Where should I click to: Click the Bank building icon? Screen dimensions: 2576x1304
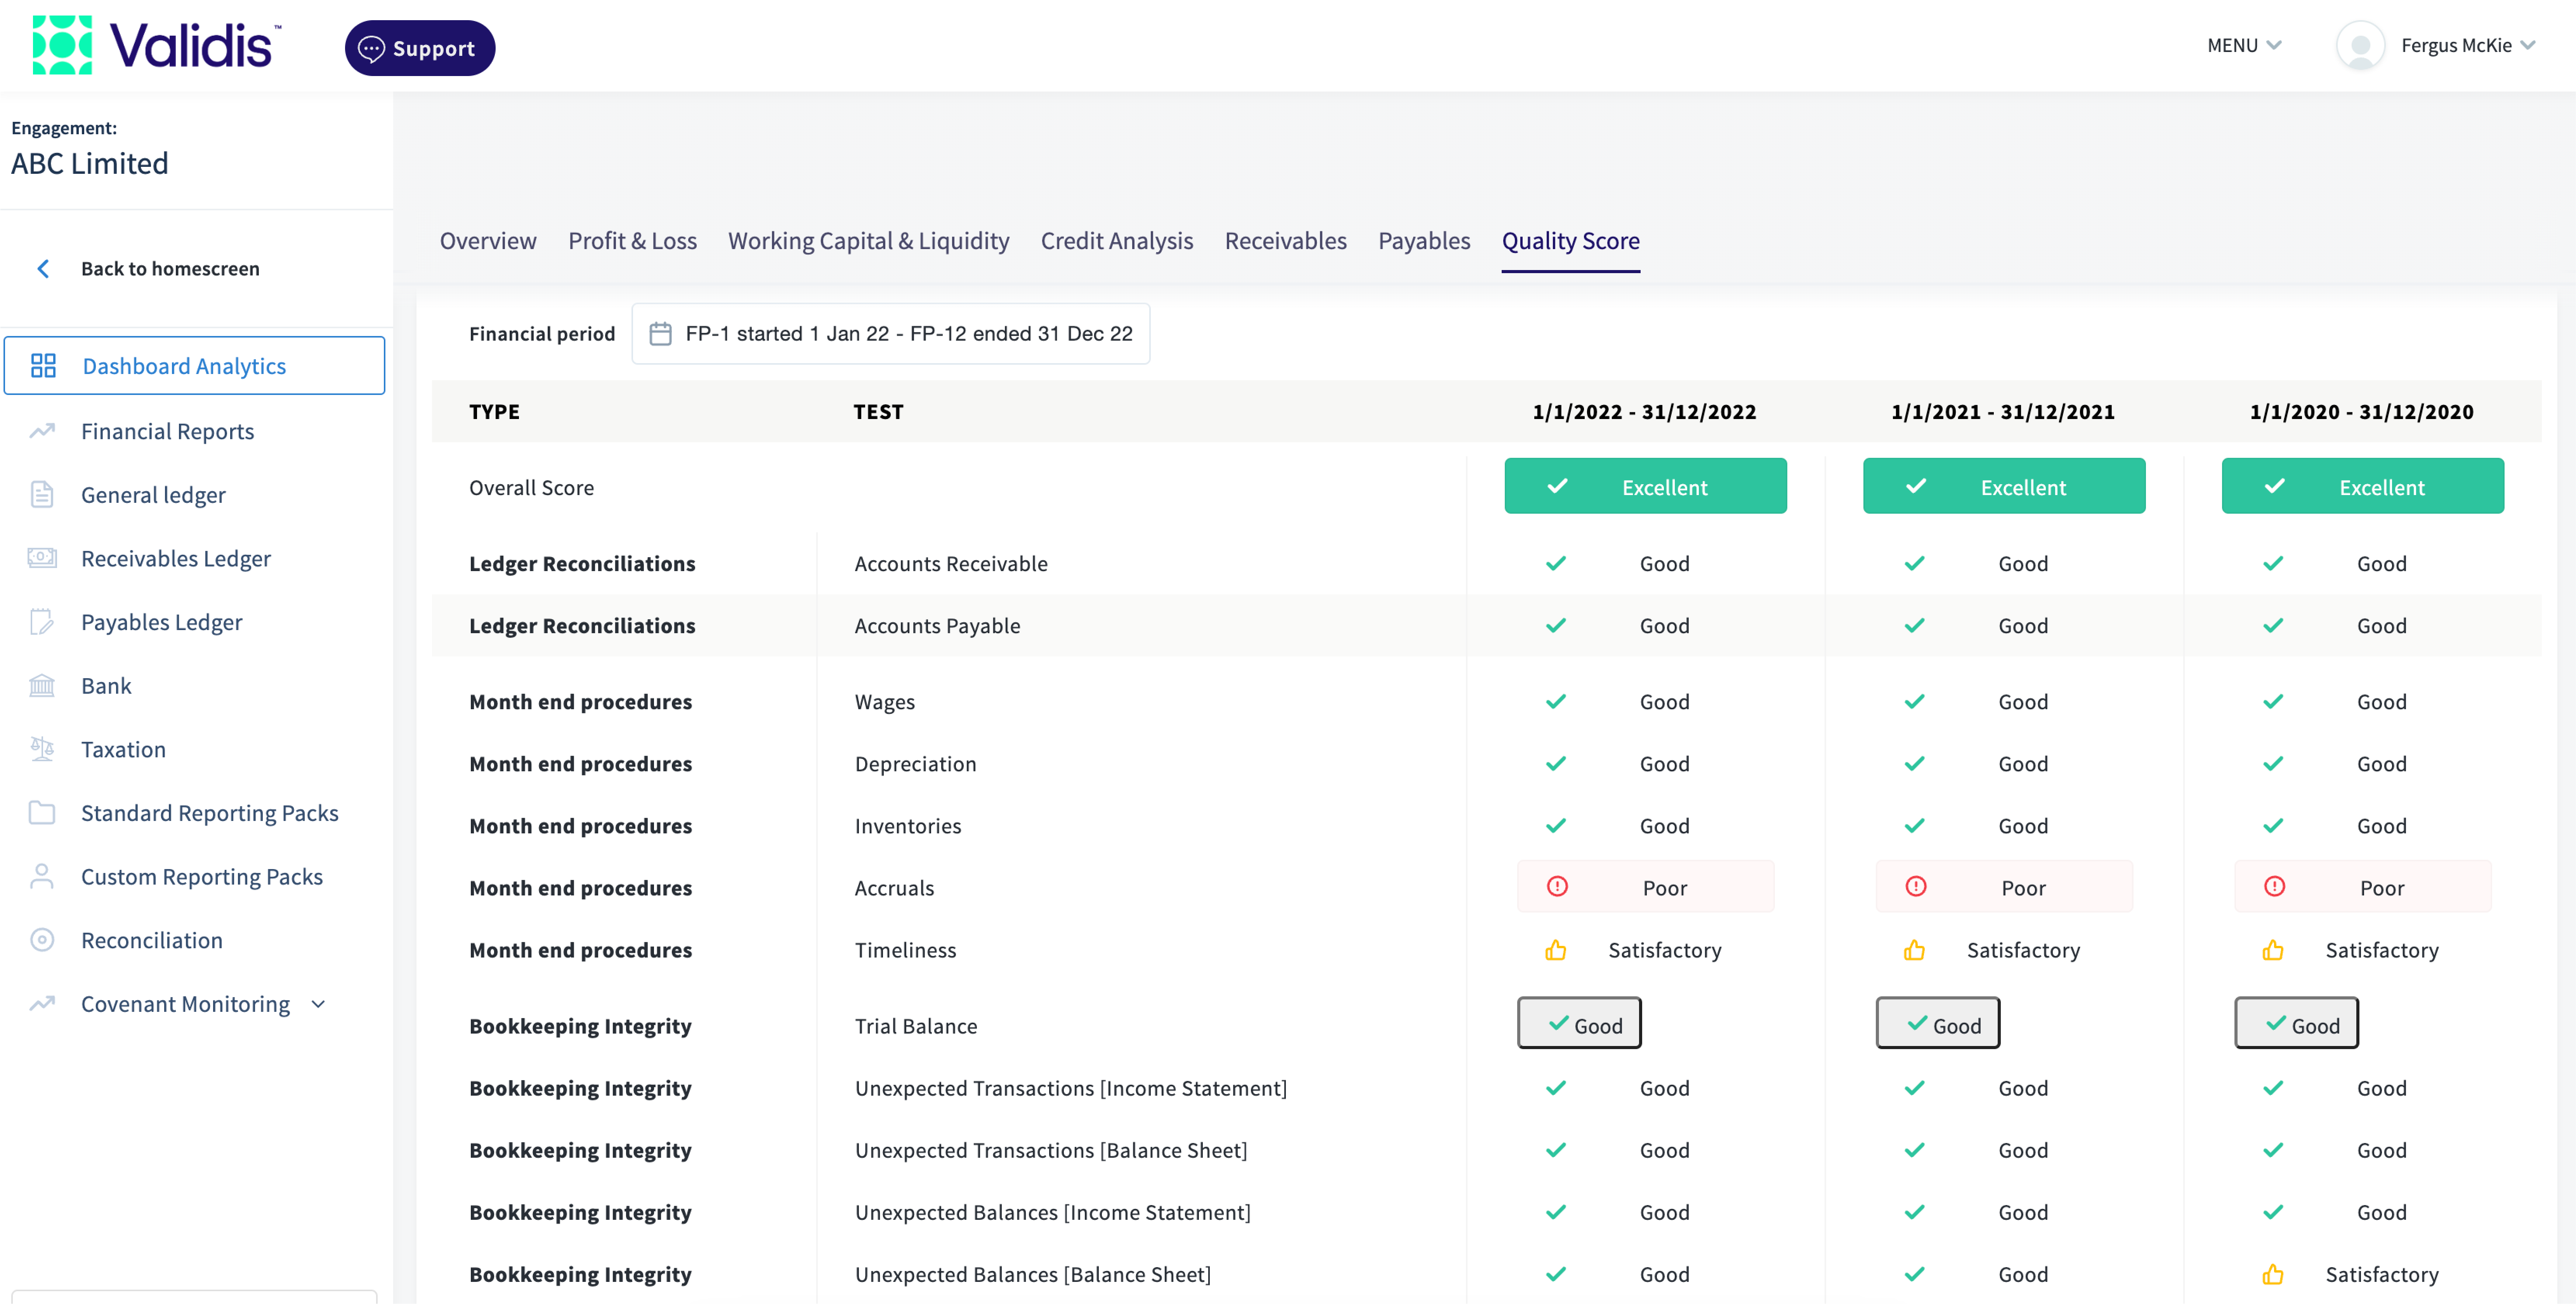pyautogui.click(x=42, y=685)
